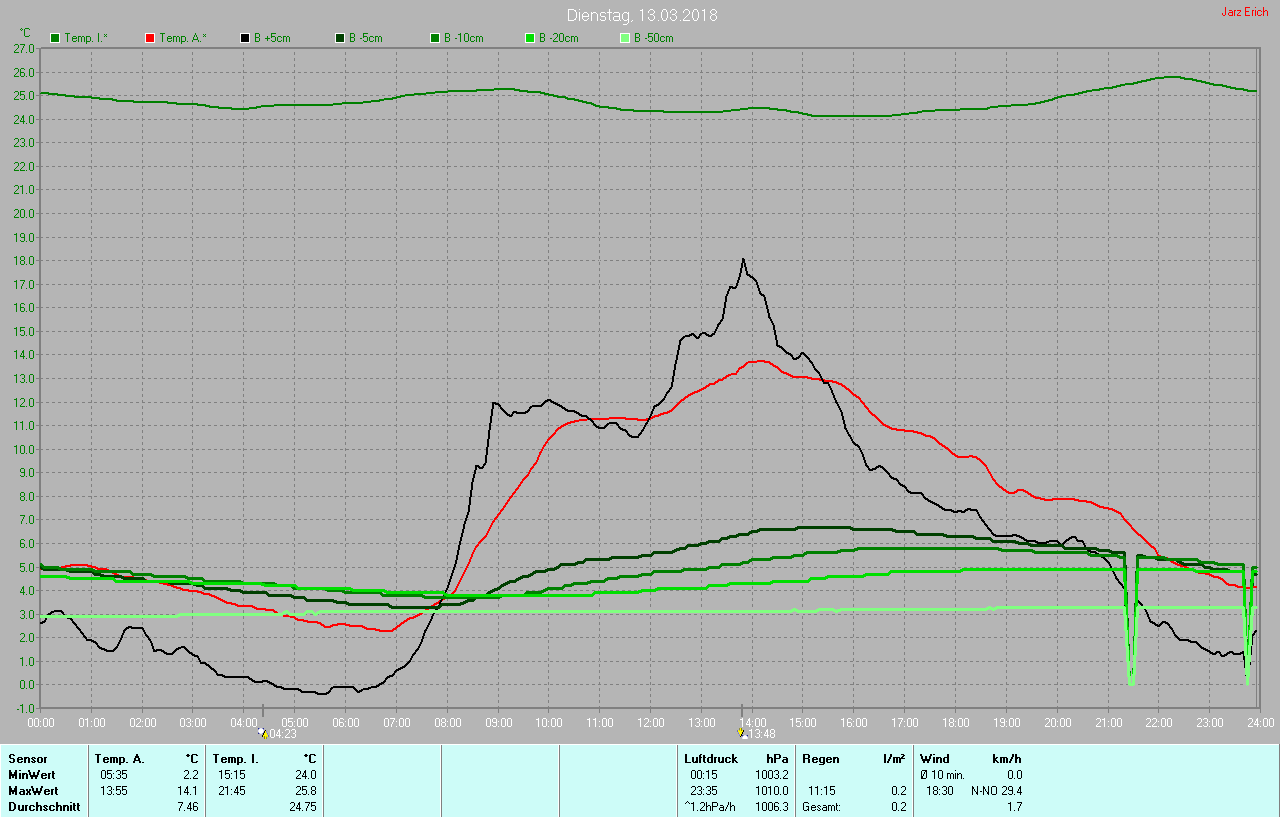Image resolution: width=1280 pixels, height=817 pixels.
Task: Select the Temp. I. average value "24.75"
Action: (x=302, y=807)
